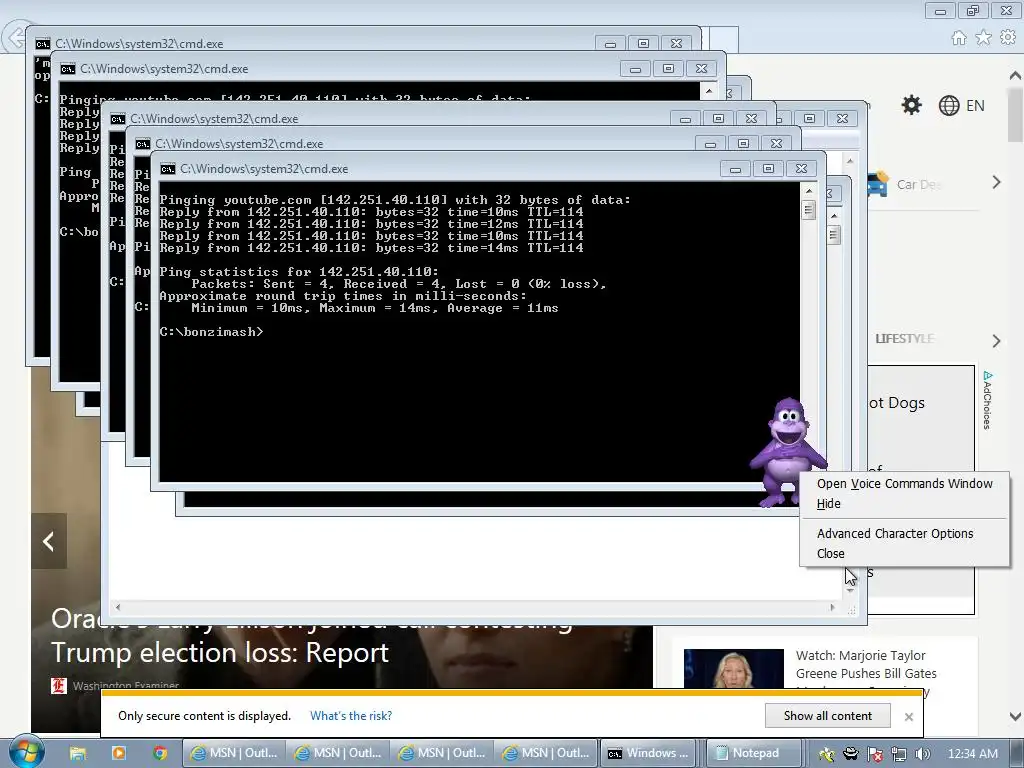1024x768 pixels.
Task: Click the frontmost cmd window system icon
Action: 168,168
